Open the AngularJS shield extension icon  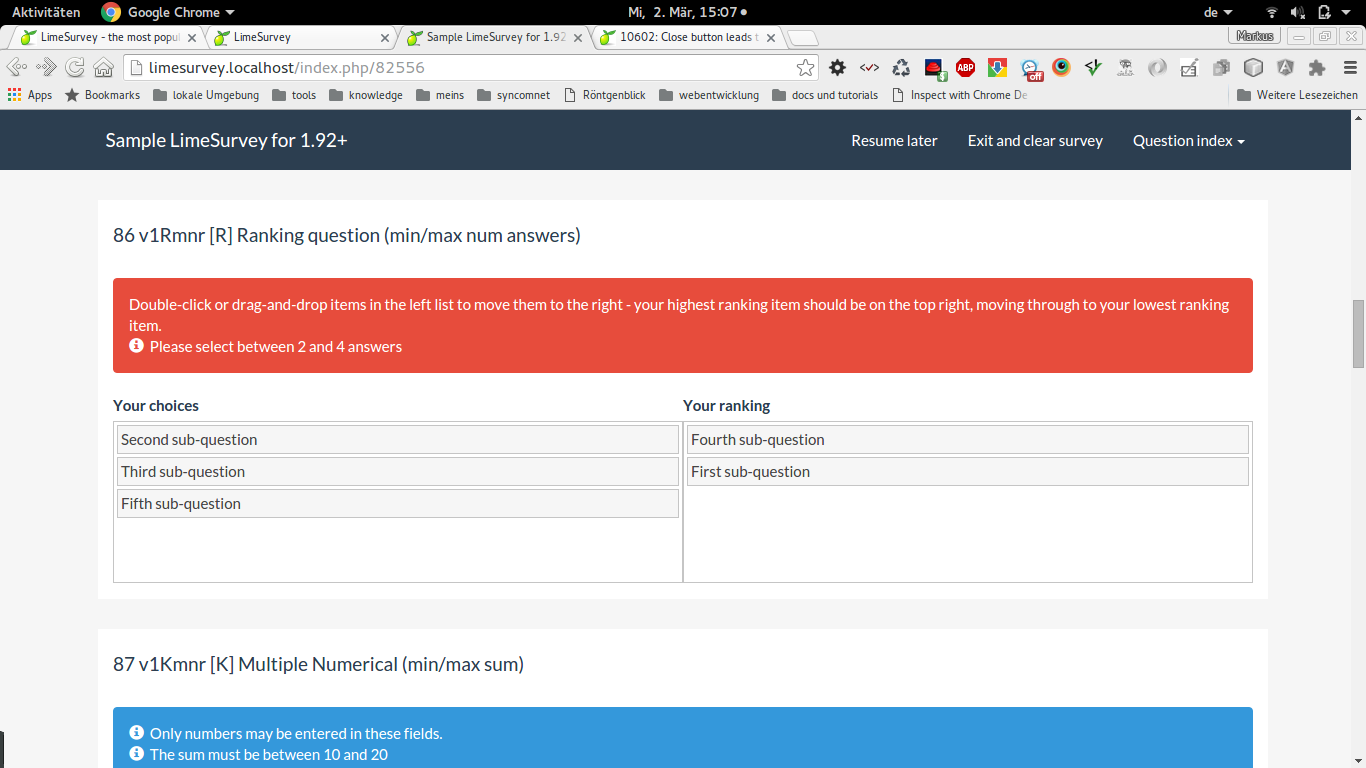(1285, 67)
